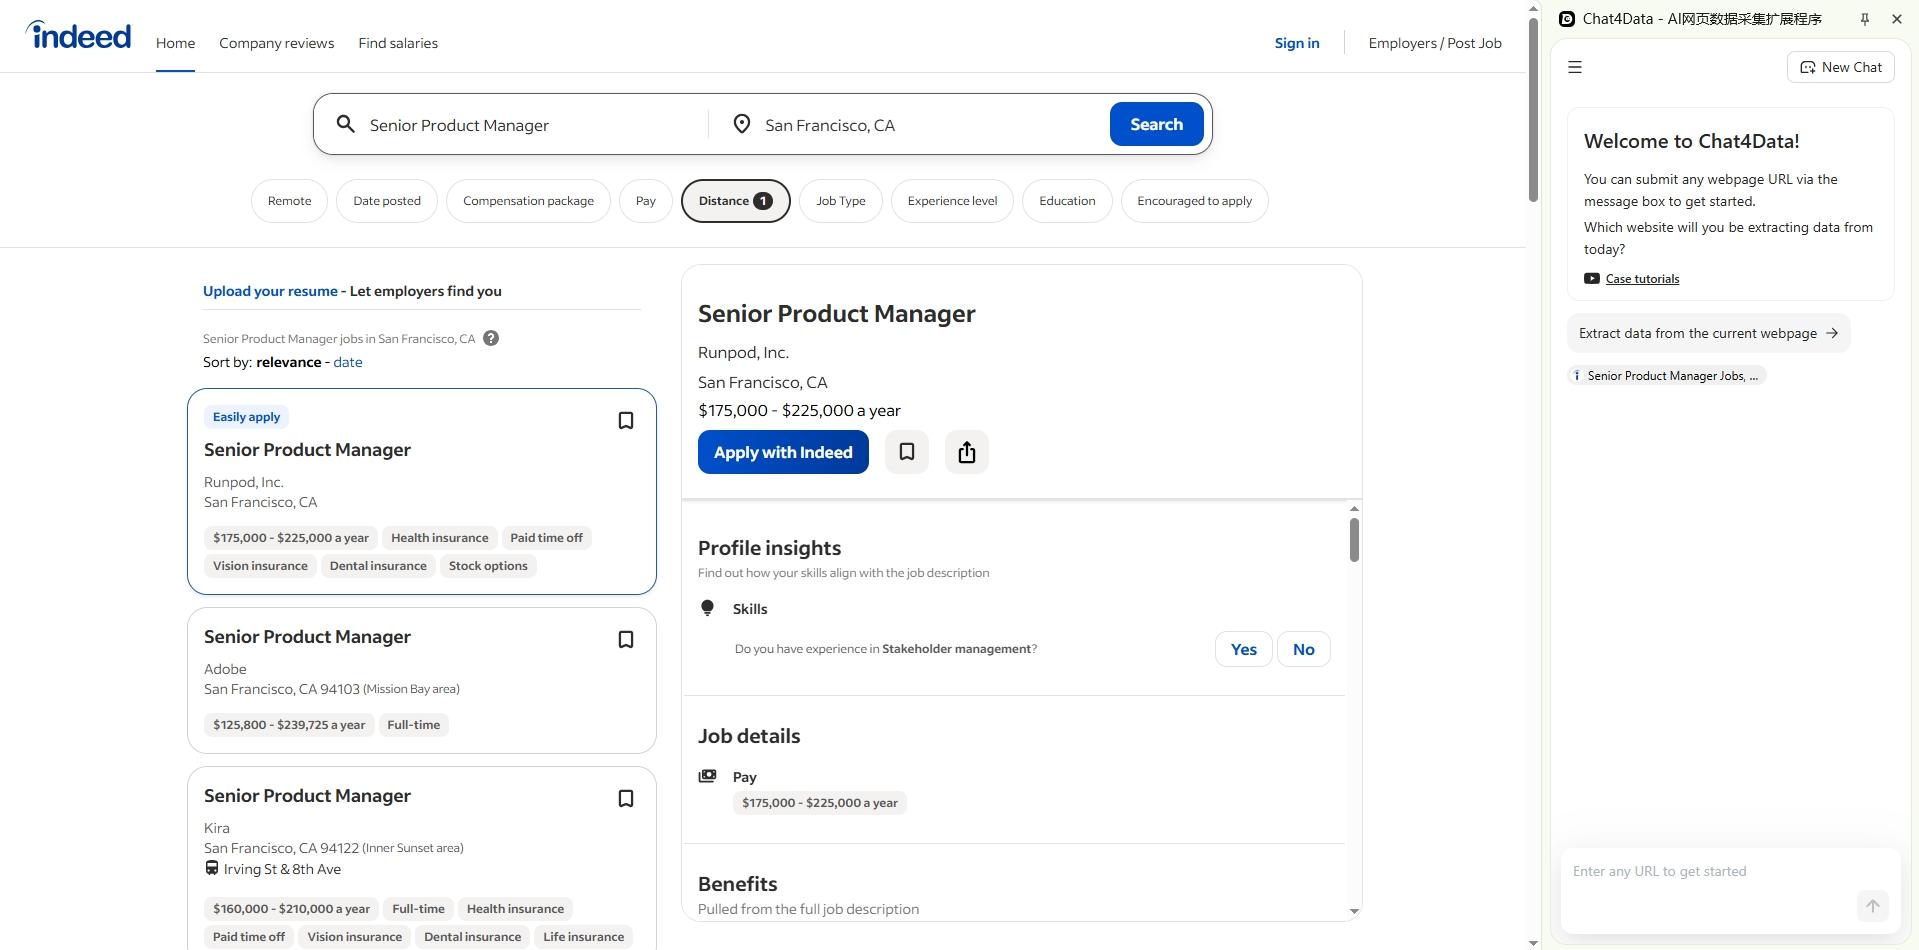
Task: Click the share icon in job details
Action: coord(966,452)
